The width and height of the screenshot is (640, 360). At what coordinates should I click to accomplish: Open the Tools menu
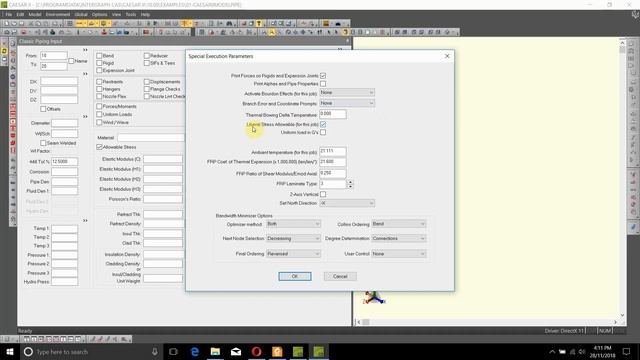[131, 14]
